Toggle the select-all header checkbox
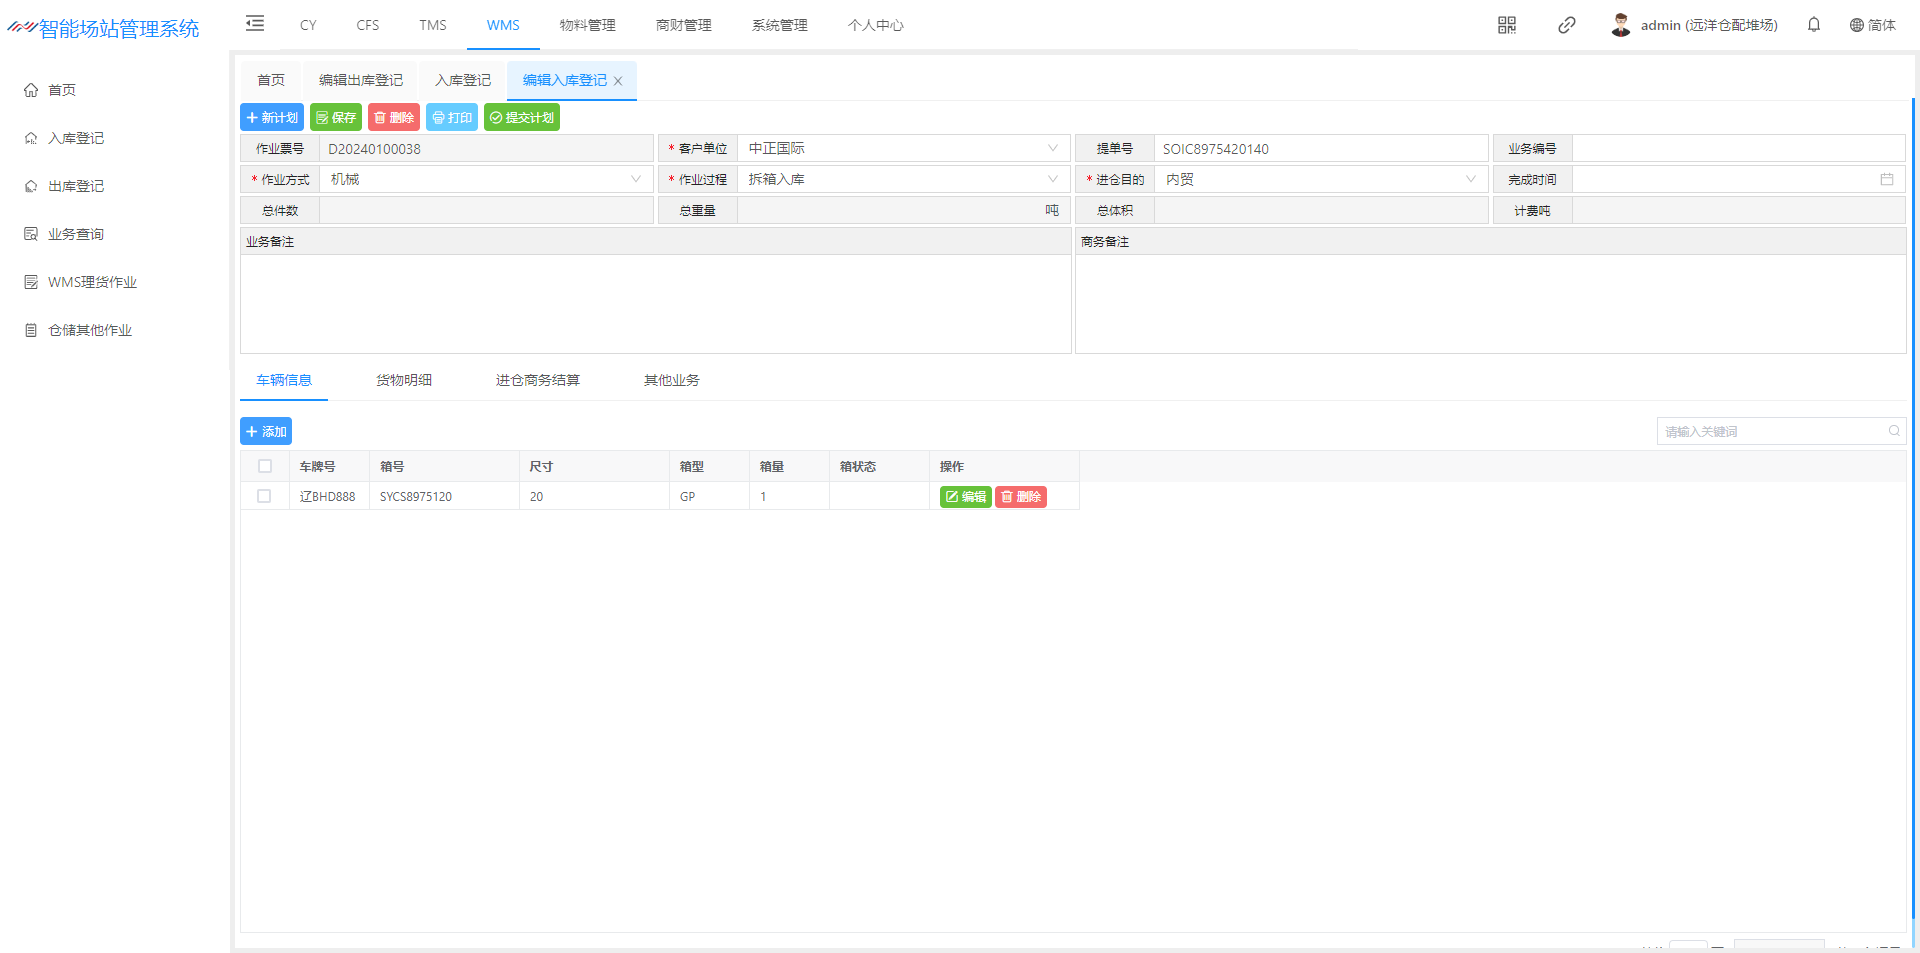1920x953 pixels. [265, 466]
